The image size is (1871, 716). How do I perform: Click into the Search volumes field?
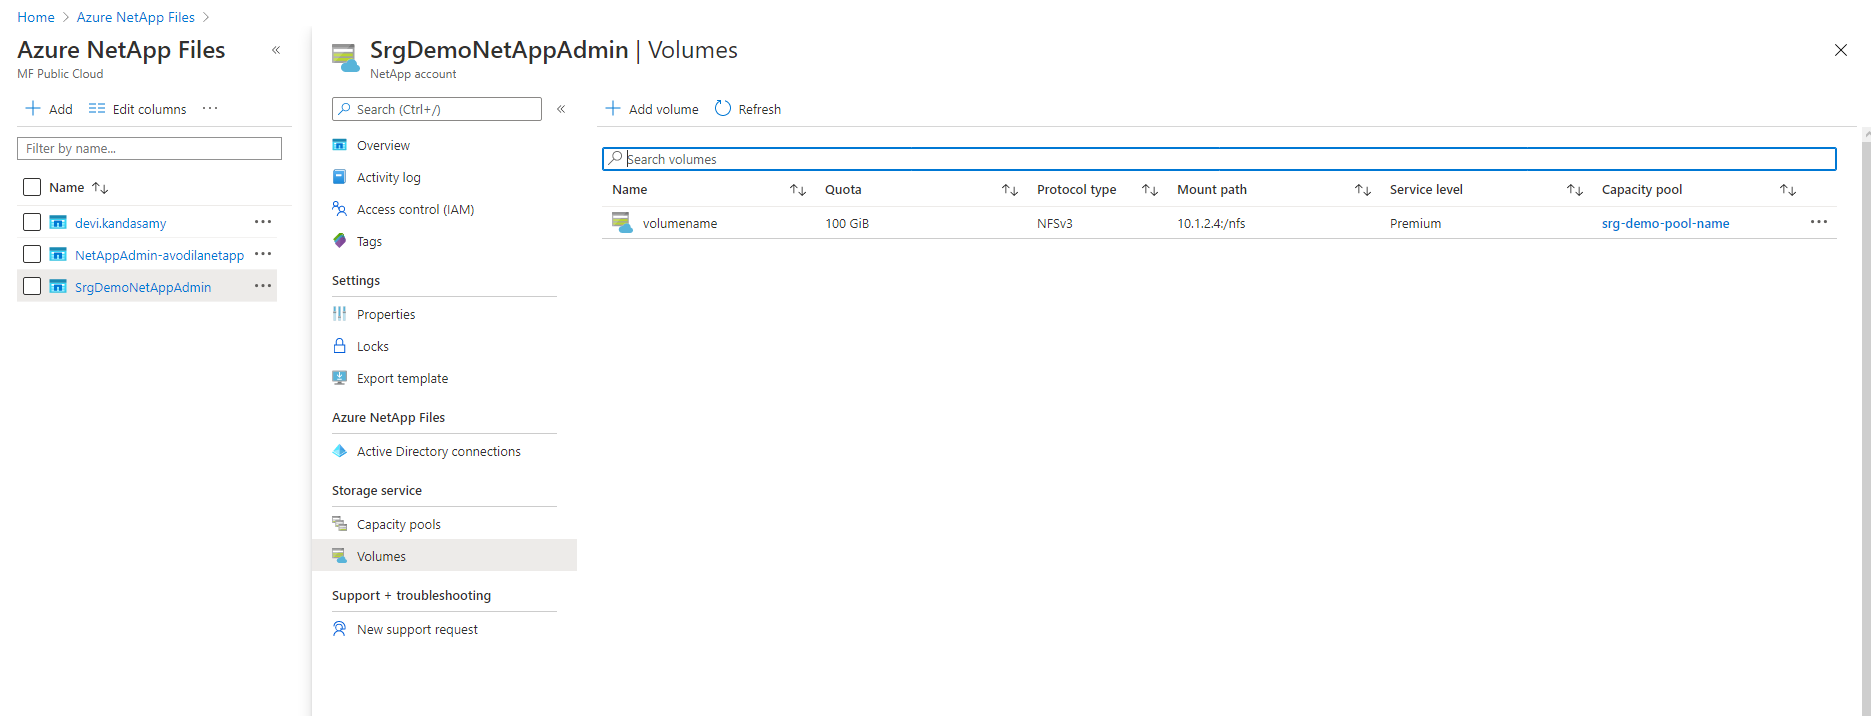coord(1220,159)
